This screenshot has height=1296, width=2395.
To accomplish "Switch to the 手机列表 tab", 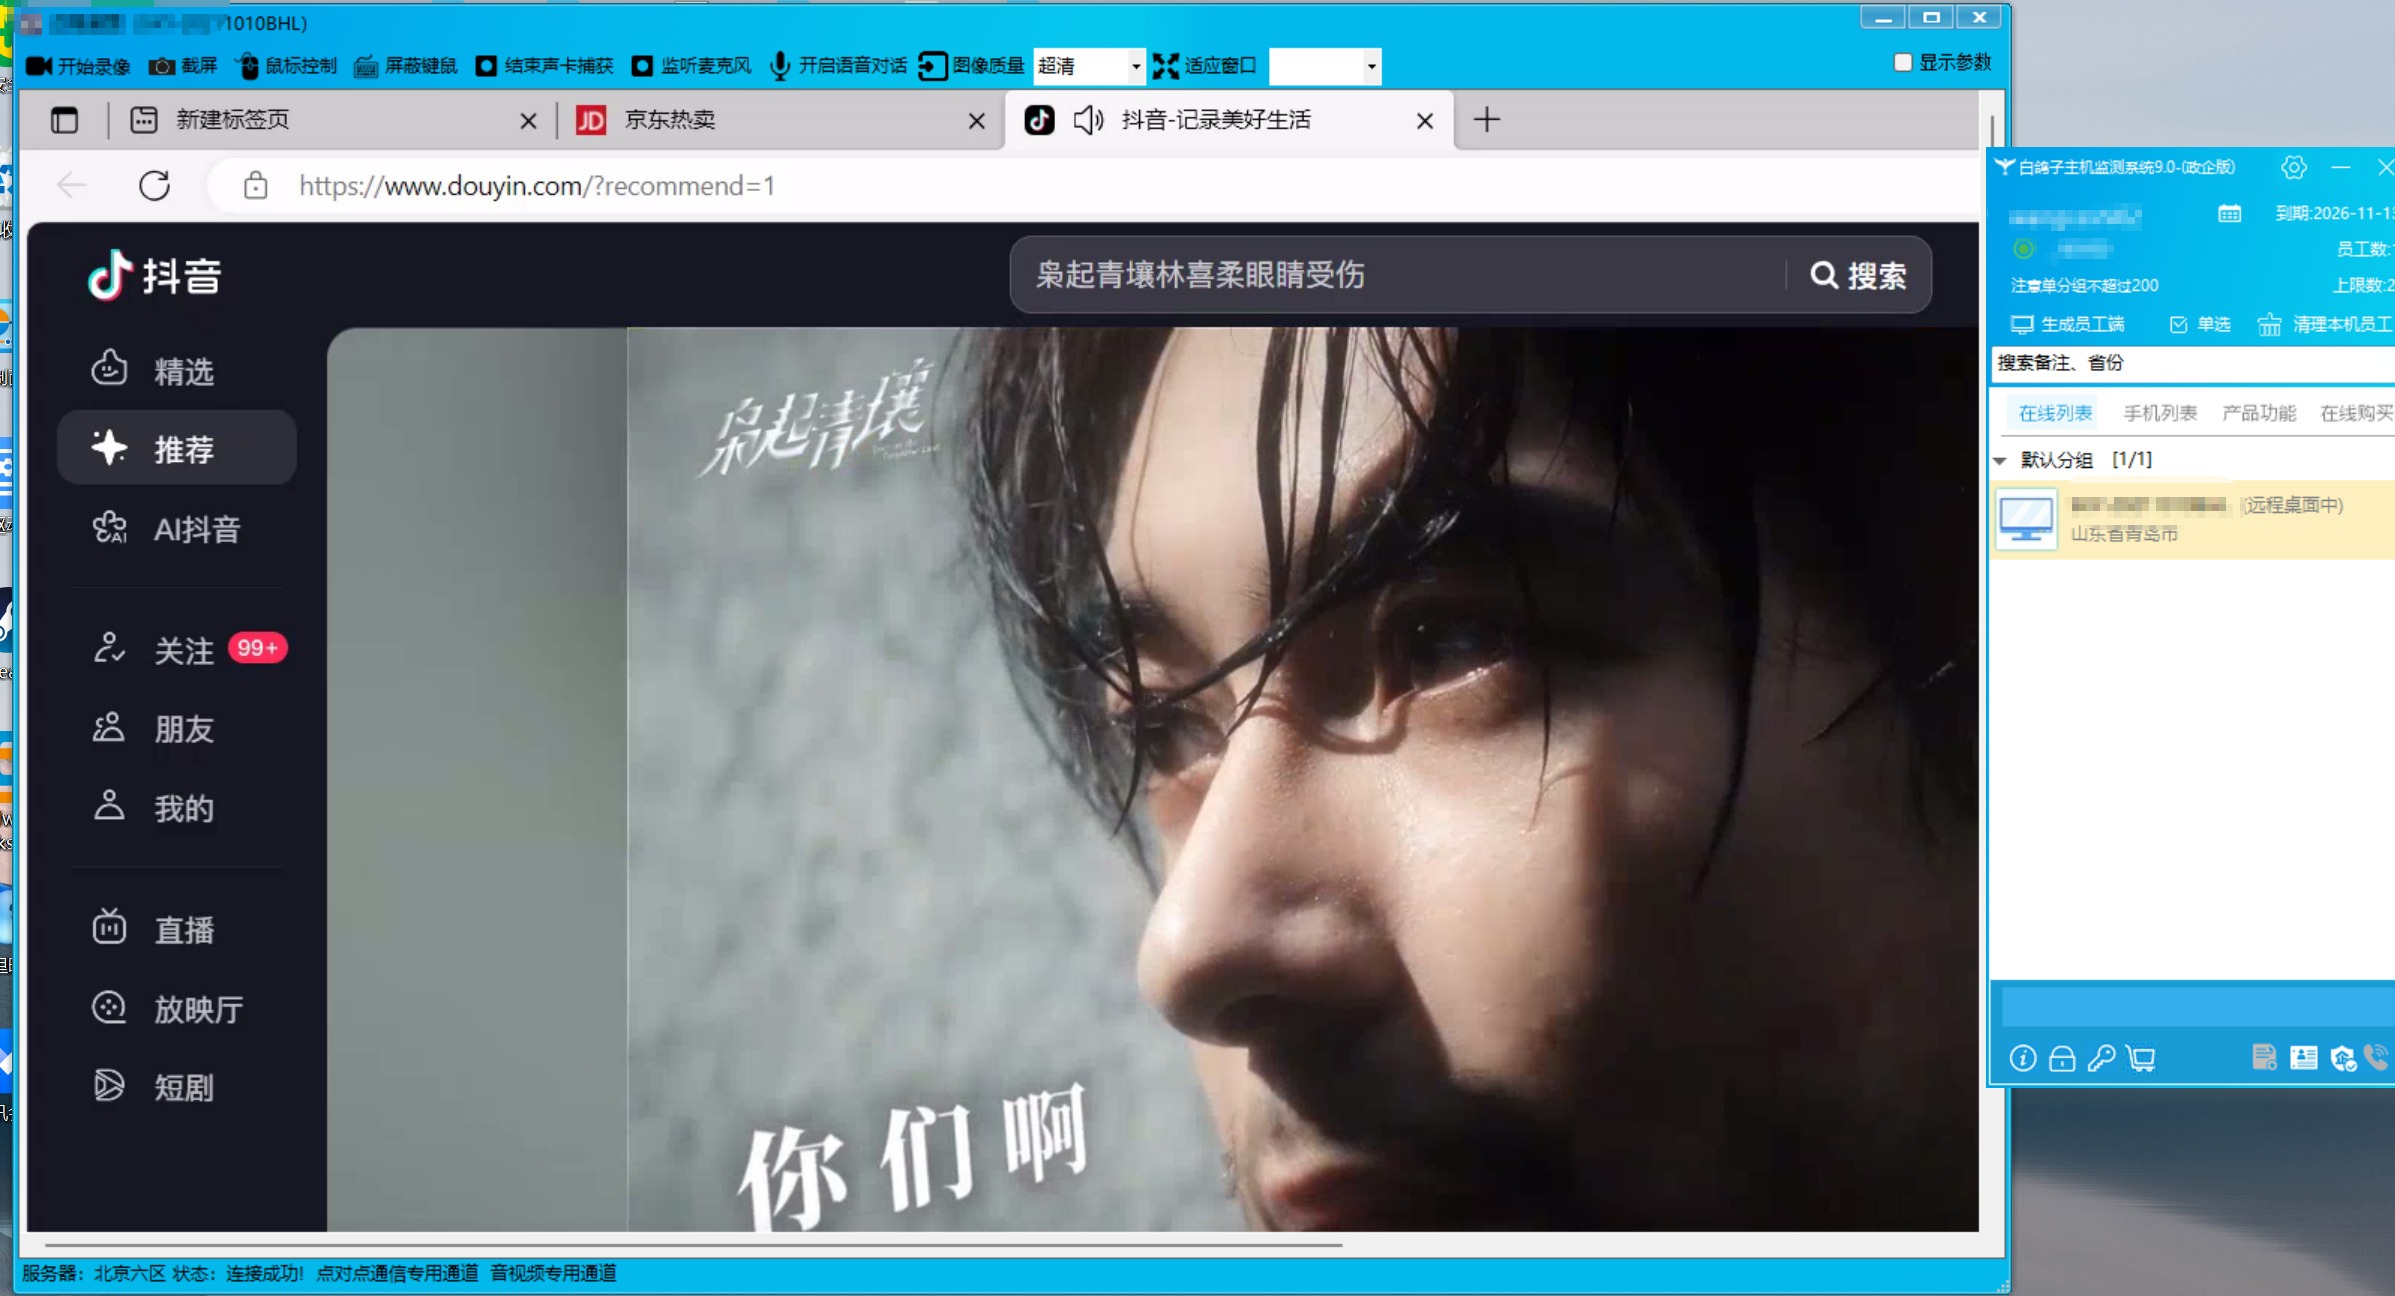I will click(2160, 413).
